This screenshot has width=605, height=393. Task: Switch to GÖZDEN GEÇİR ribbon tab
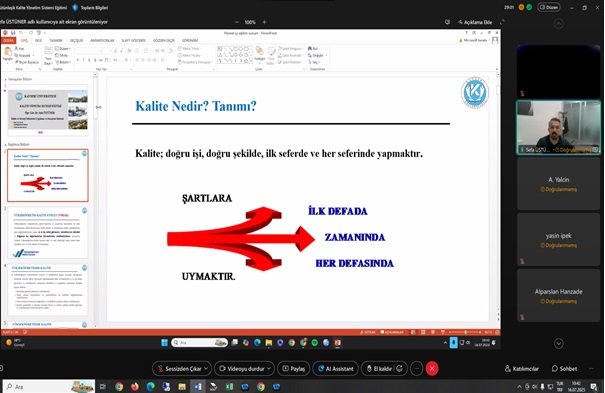pyautogui.click(x=164, y=40)
